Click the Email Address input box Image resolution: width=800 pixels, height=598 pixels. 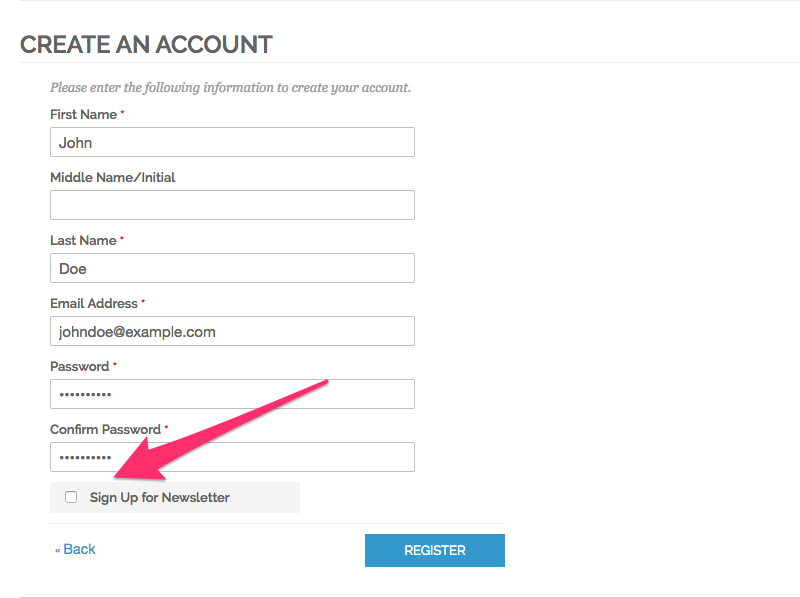click(x=232, y=331)
